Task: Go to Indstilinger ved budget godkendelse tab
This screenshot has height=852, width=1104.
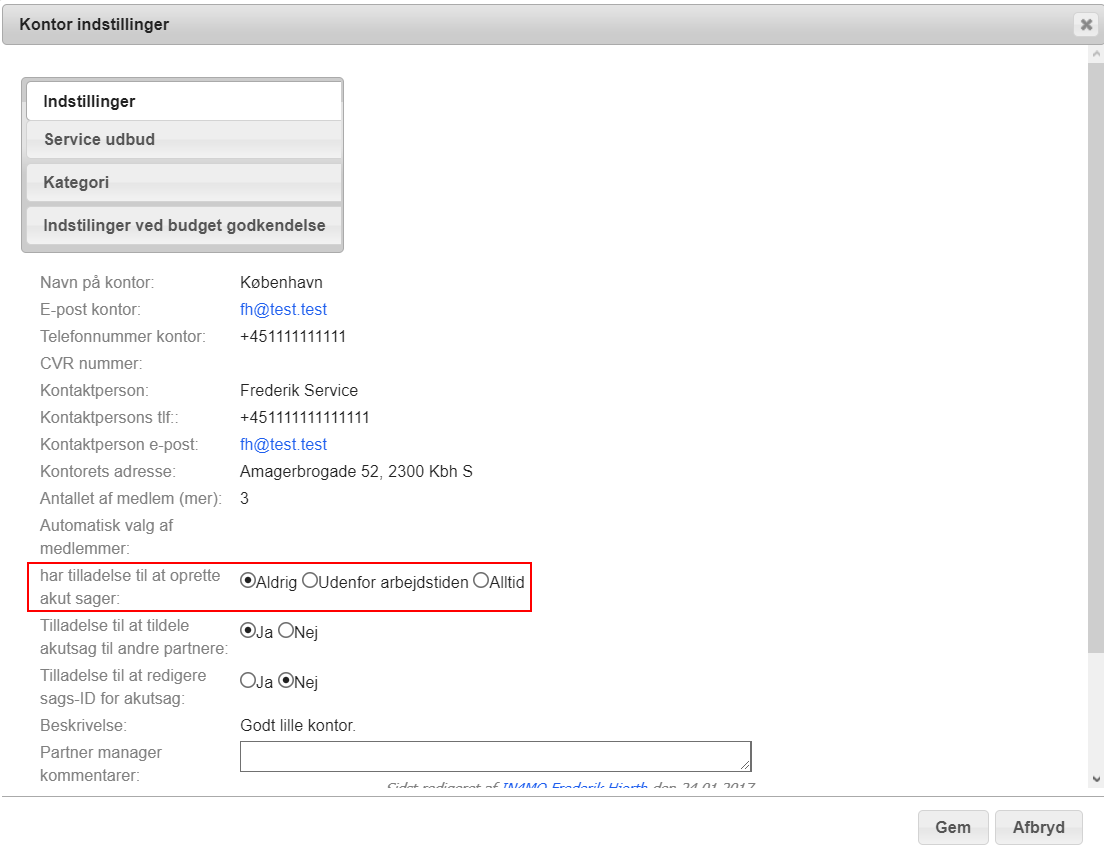Action: [182, 226]
